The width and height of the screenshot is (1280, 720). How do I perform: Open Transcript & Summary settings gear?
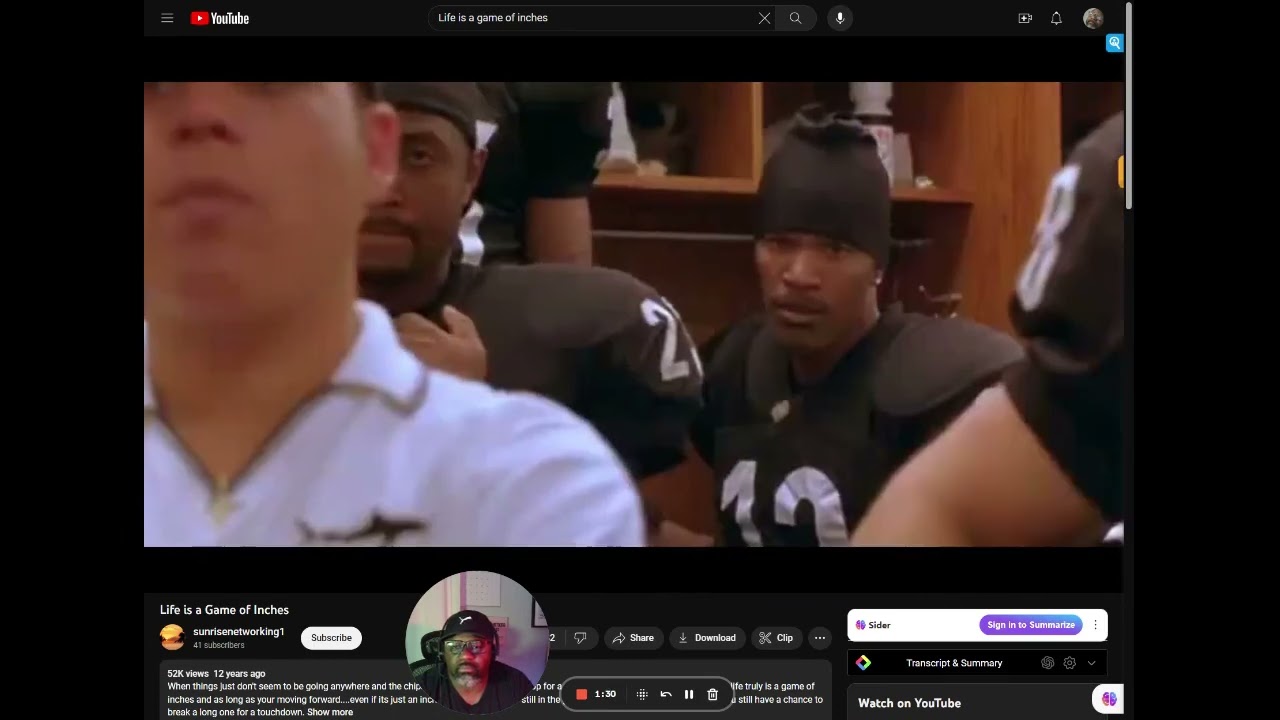[1069, 663]
